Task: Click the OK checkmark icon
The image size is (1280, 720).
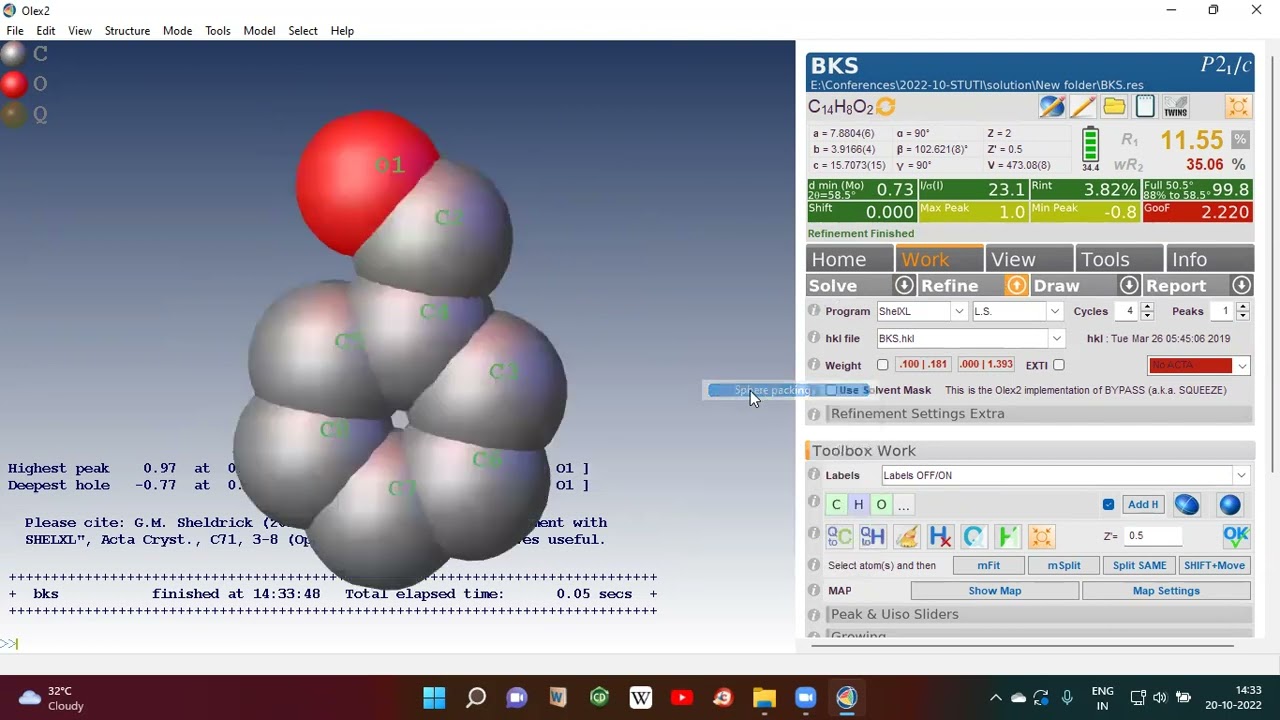Action: tap(1236, 536)
